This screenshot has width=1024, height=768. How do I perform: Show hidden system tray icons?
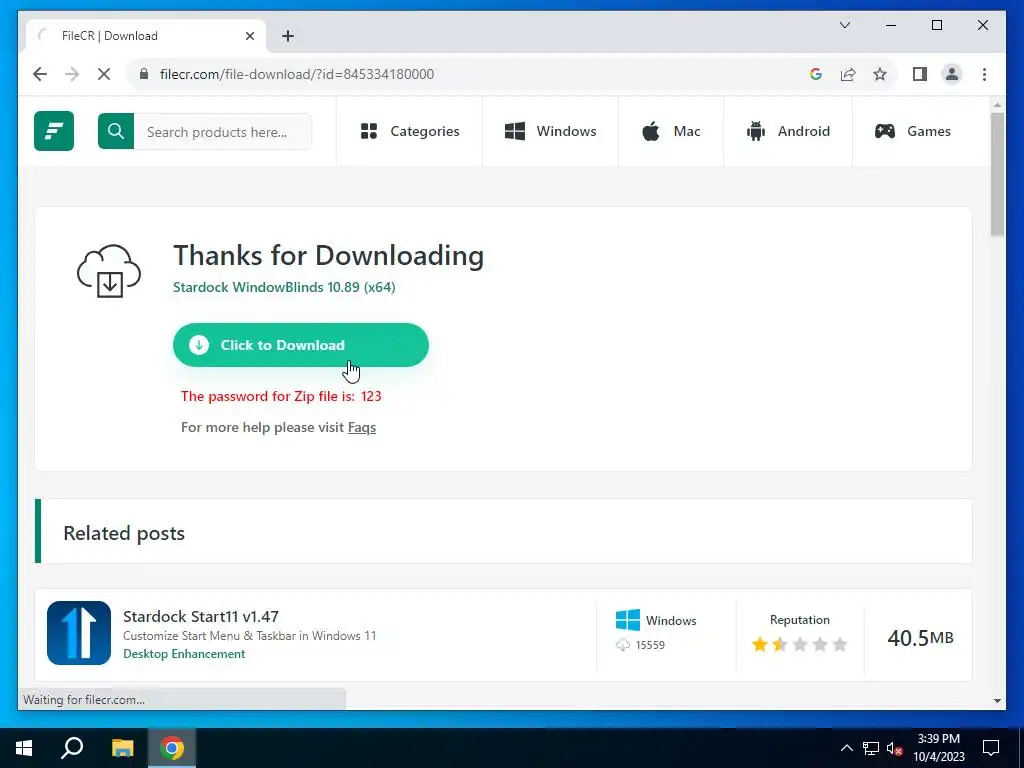pos(846,748)
